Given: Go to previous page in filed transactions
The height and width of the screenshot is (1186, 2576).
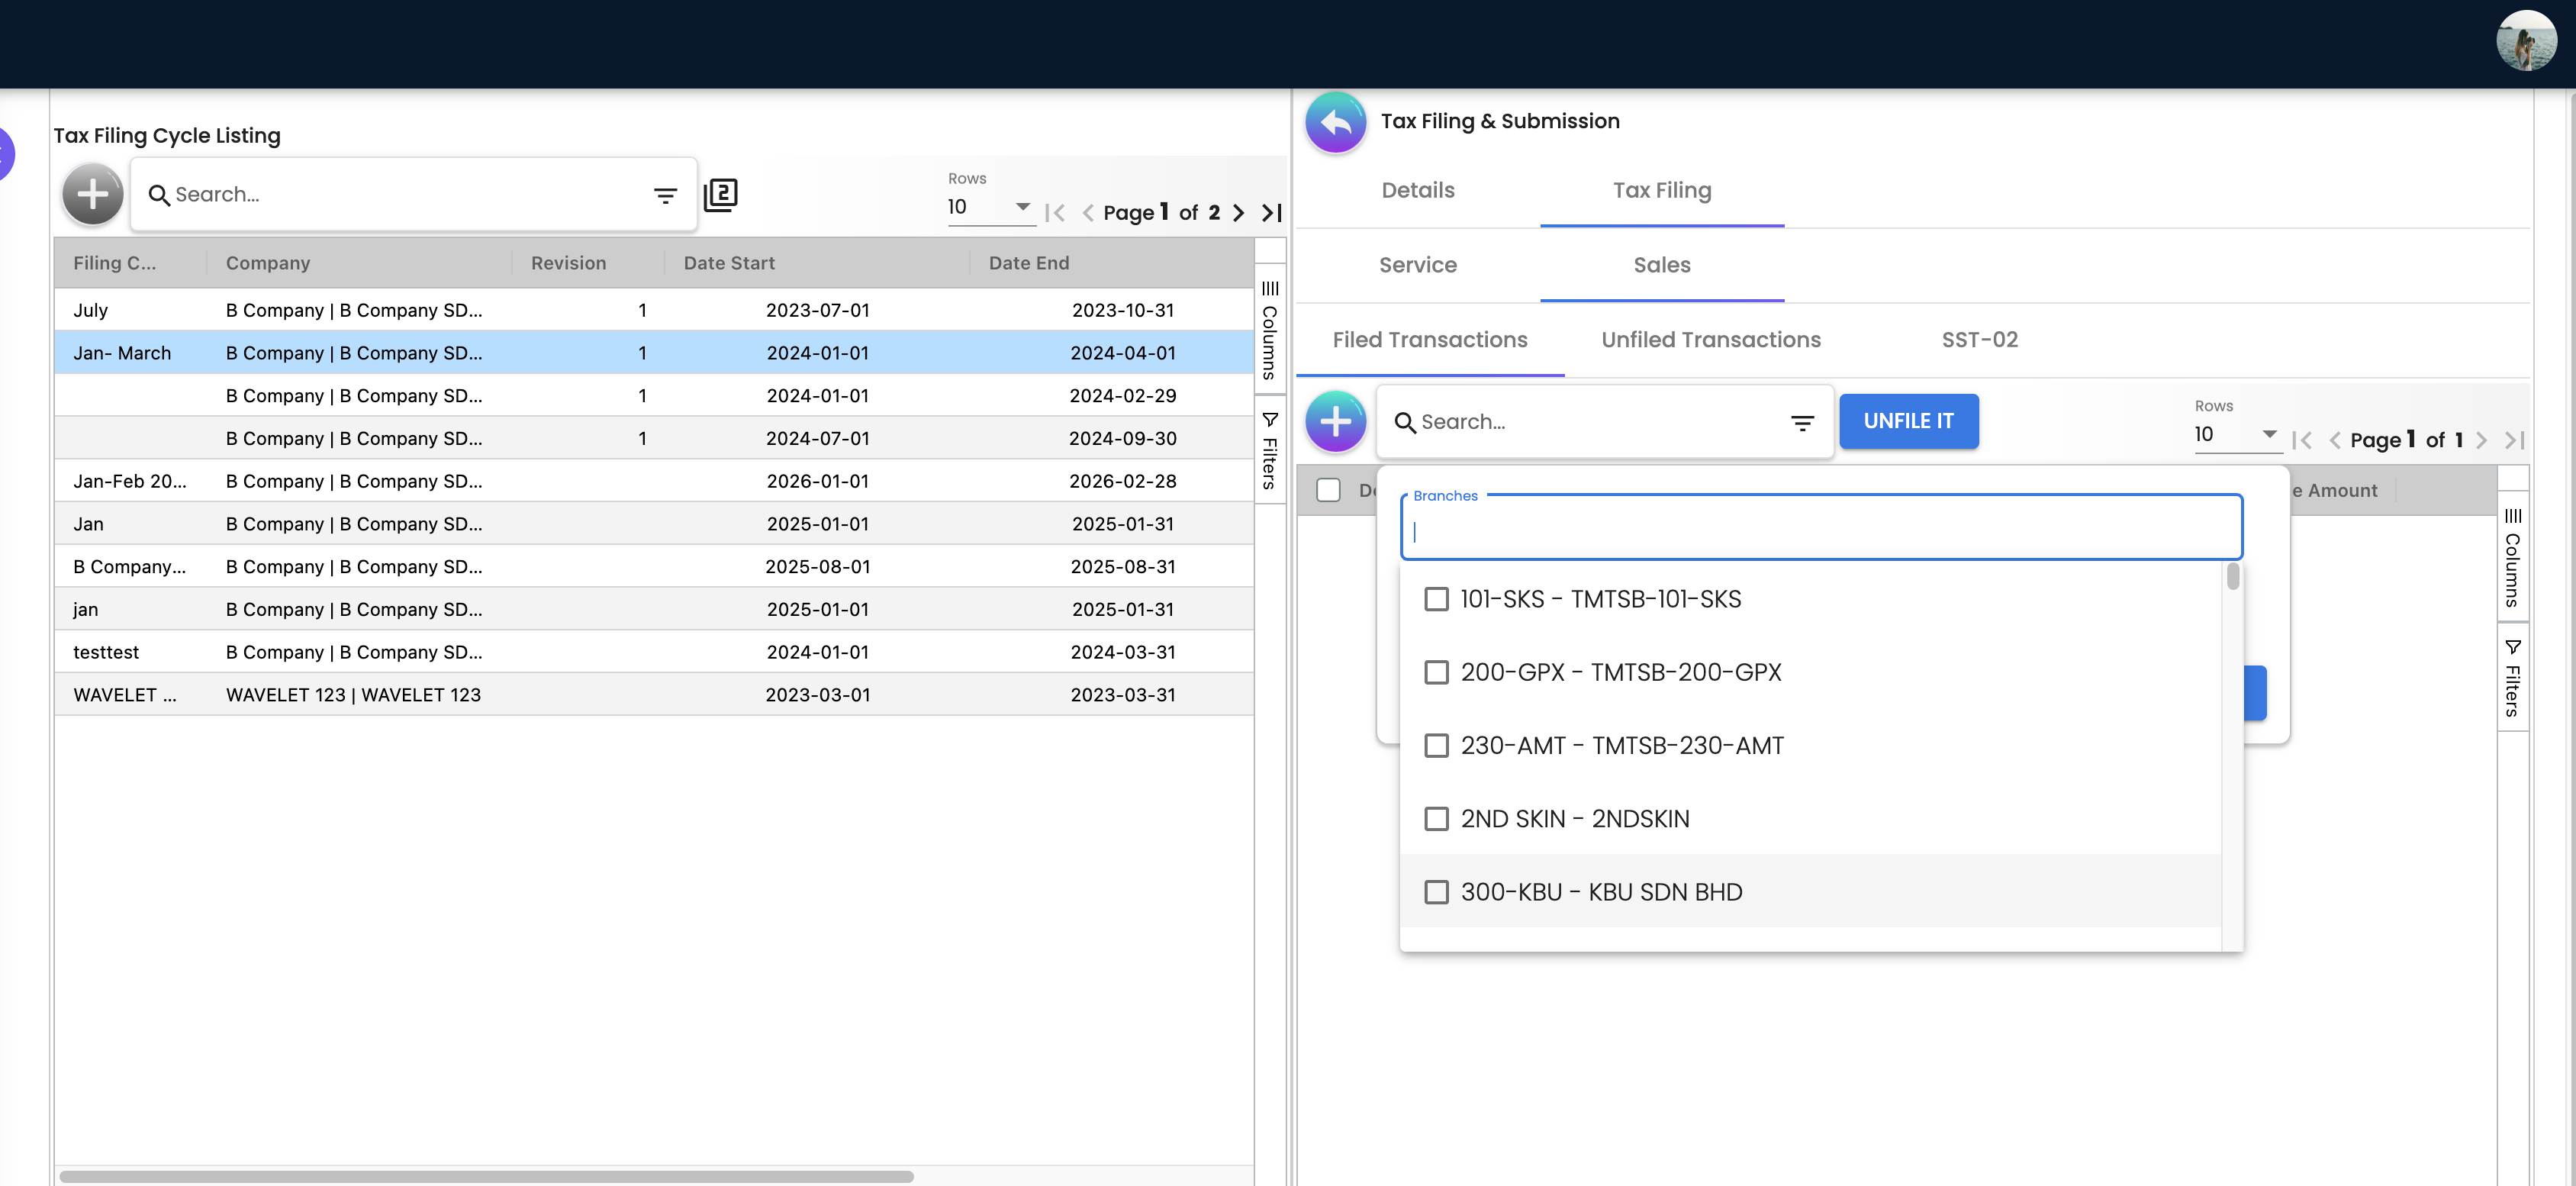Looking at the screenshot, I should point(2335,440).
